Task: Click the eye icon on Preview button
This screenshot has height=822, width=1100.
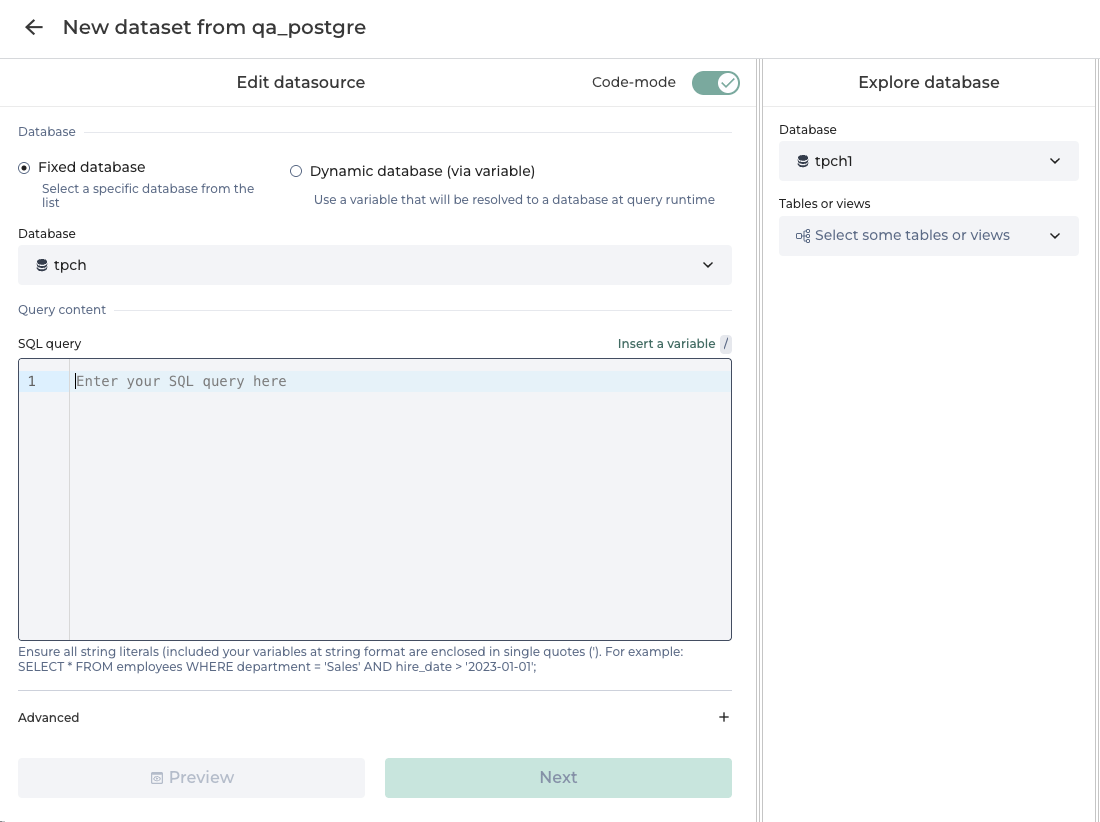Action: coord(157,778)
